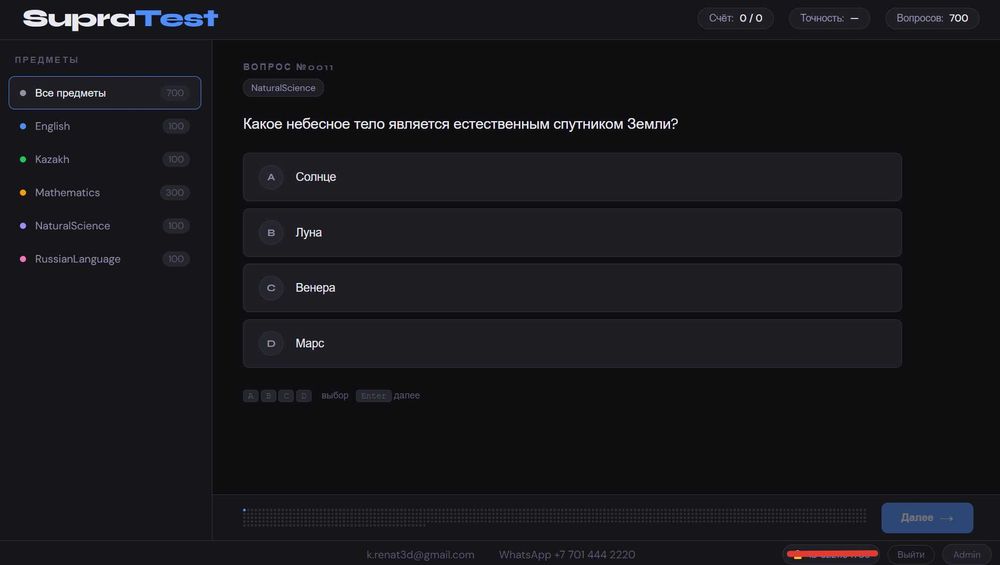Click the Далее next button

pos(927,518)
